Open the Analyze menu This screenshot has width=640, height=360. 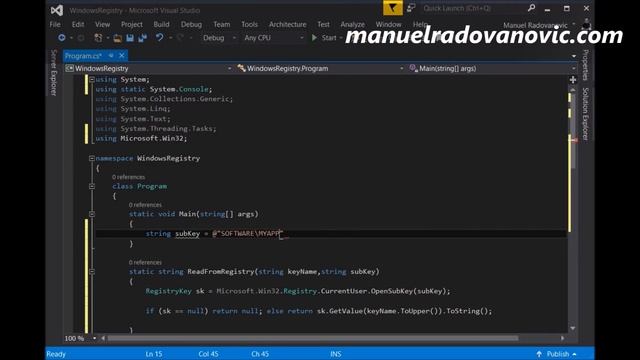tap(353, 24)
